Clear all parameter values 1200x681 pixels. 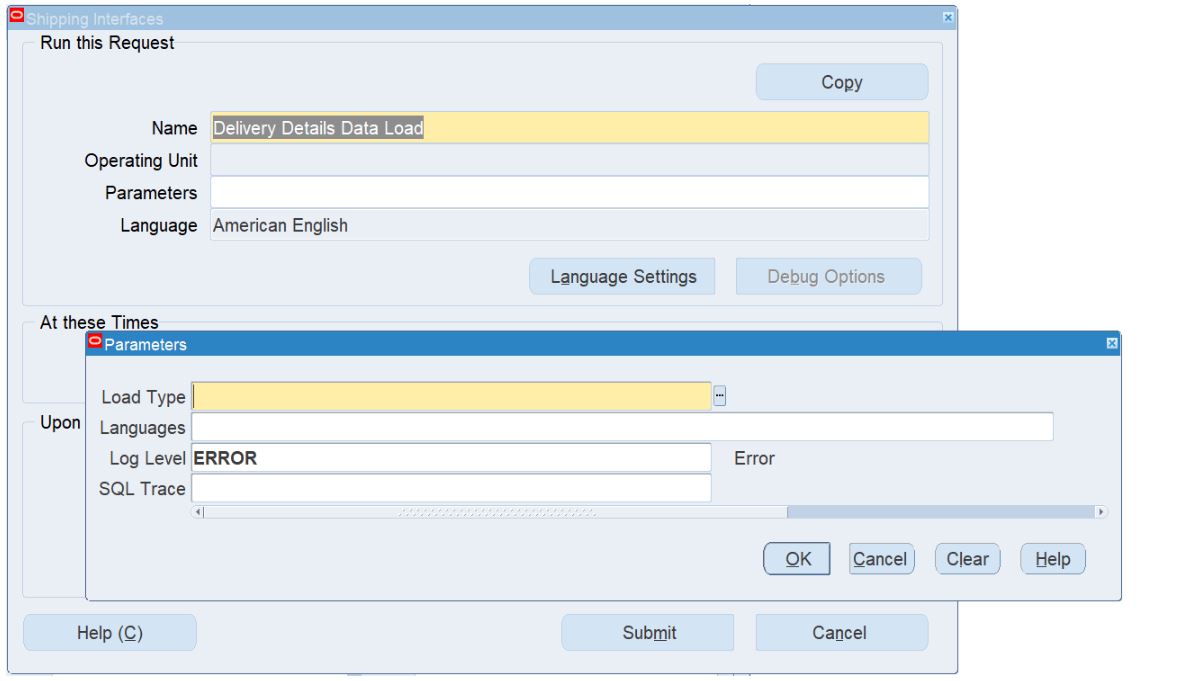coord(966,559)
